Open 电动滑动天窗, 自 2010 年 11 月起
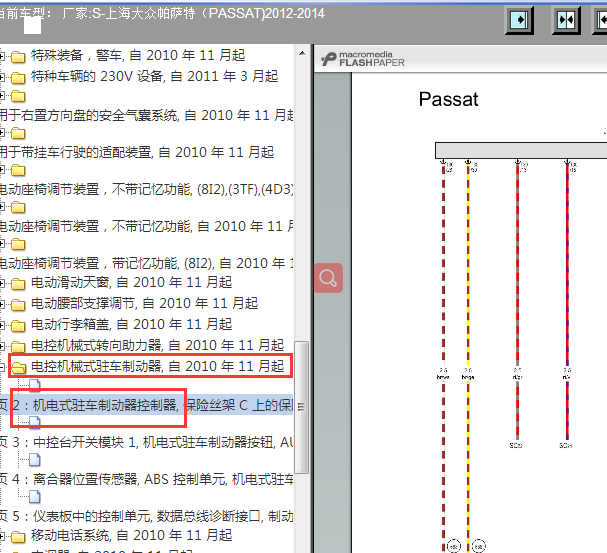Image resolution: width=607 pixels, height=553 pixels. click(131, 282)
